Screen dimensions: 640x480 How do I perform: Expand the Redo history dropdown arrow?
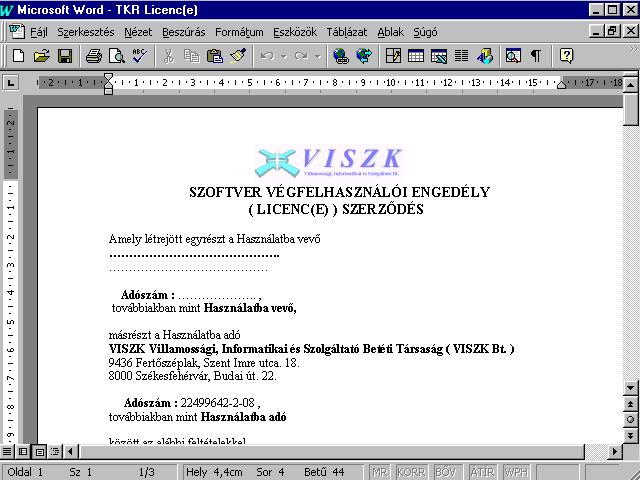[x=318, y=56]
